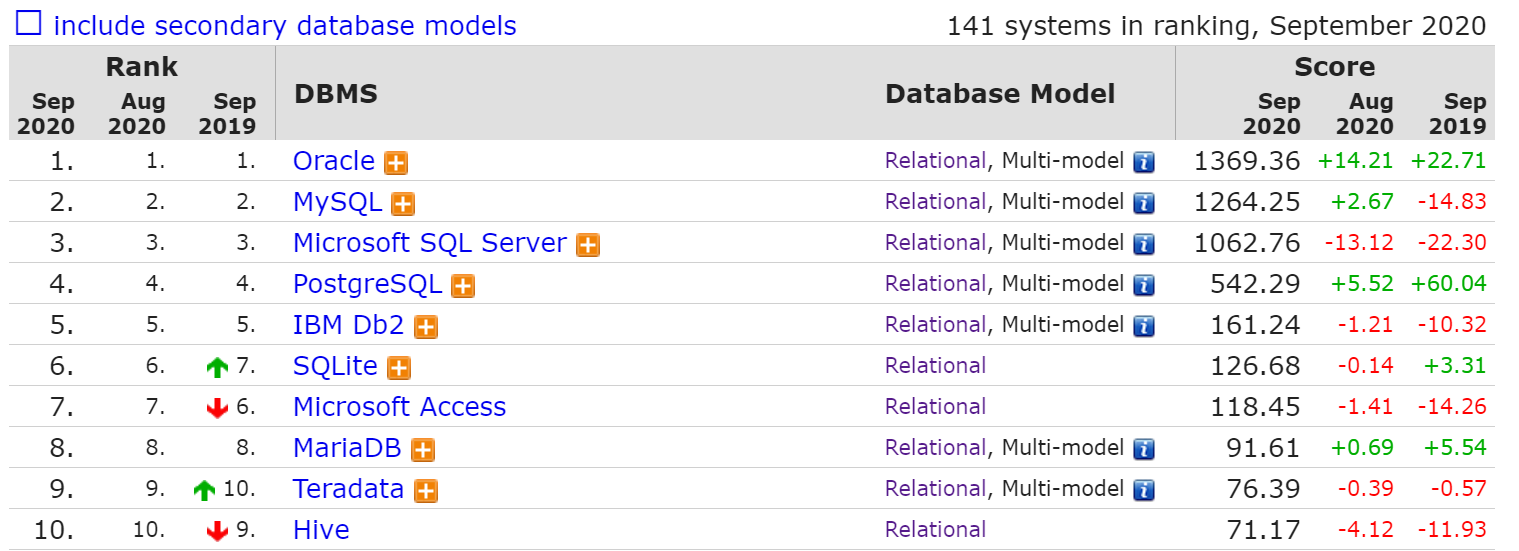The image size is (1519, 551).
Task: Expand details icon beside Microsoft SQL Server
Action: (x=588, y=245)
